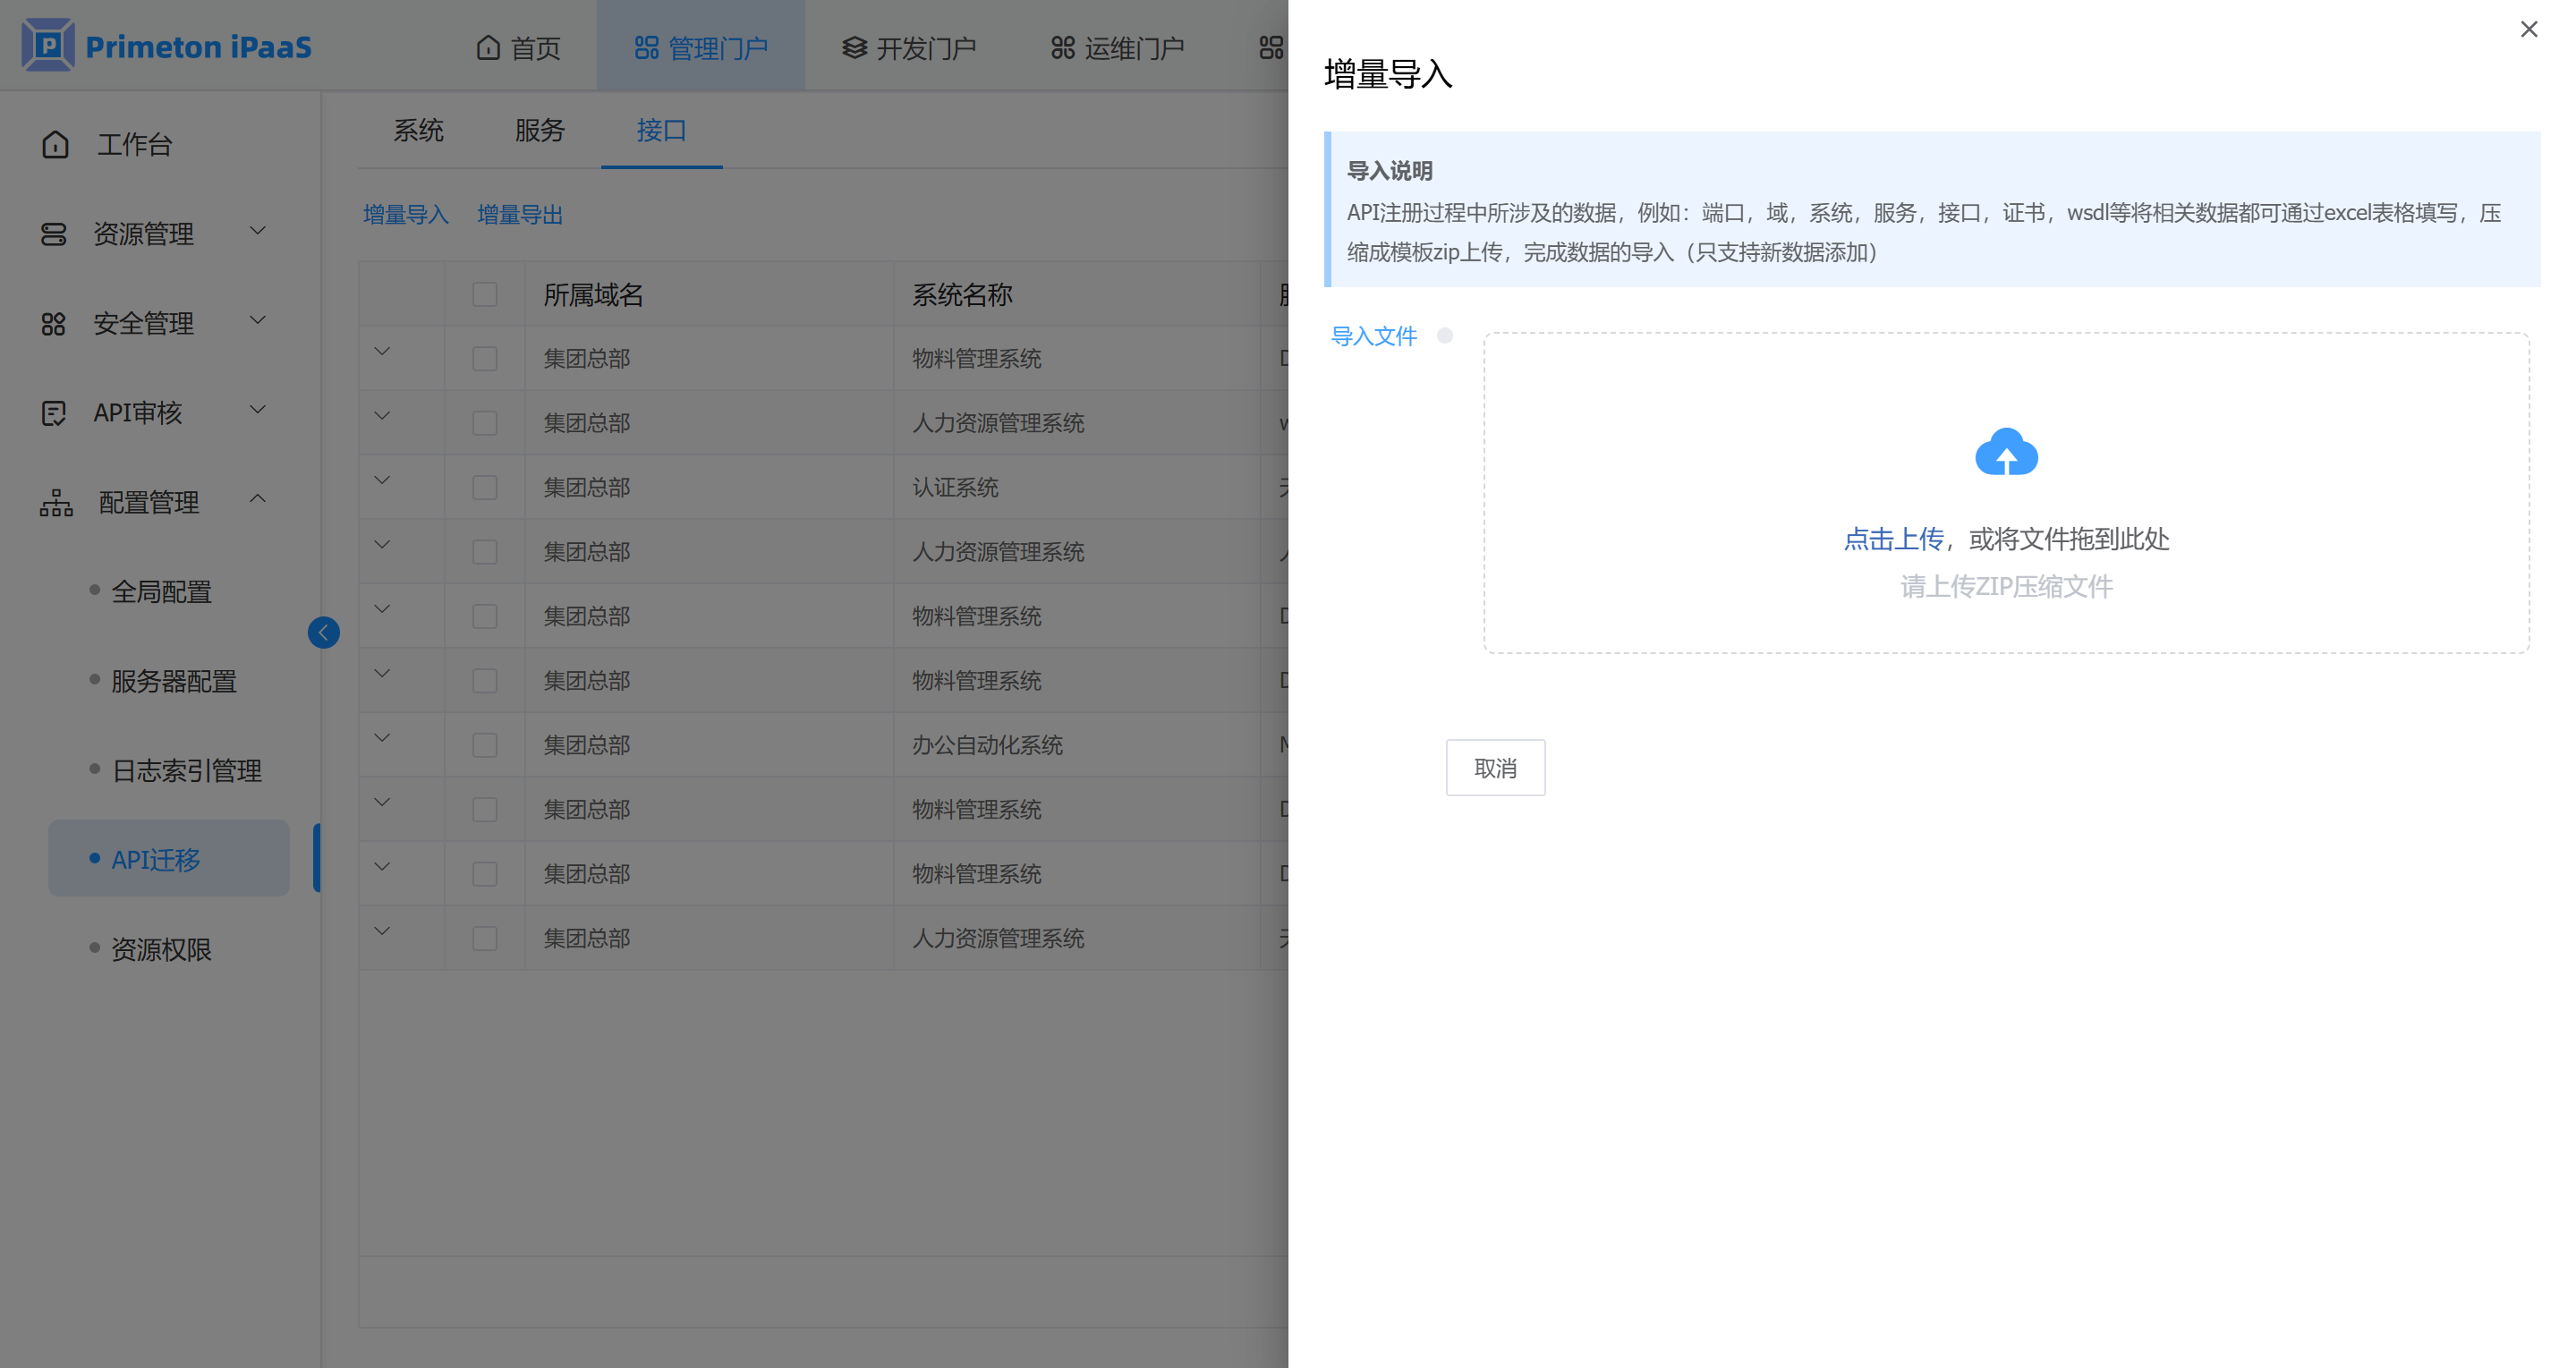This screenshot has height=1368, width=2576.
Task: Click the cloud upload icon
Action: [x=2005, y=453]
